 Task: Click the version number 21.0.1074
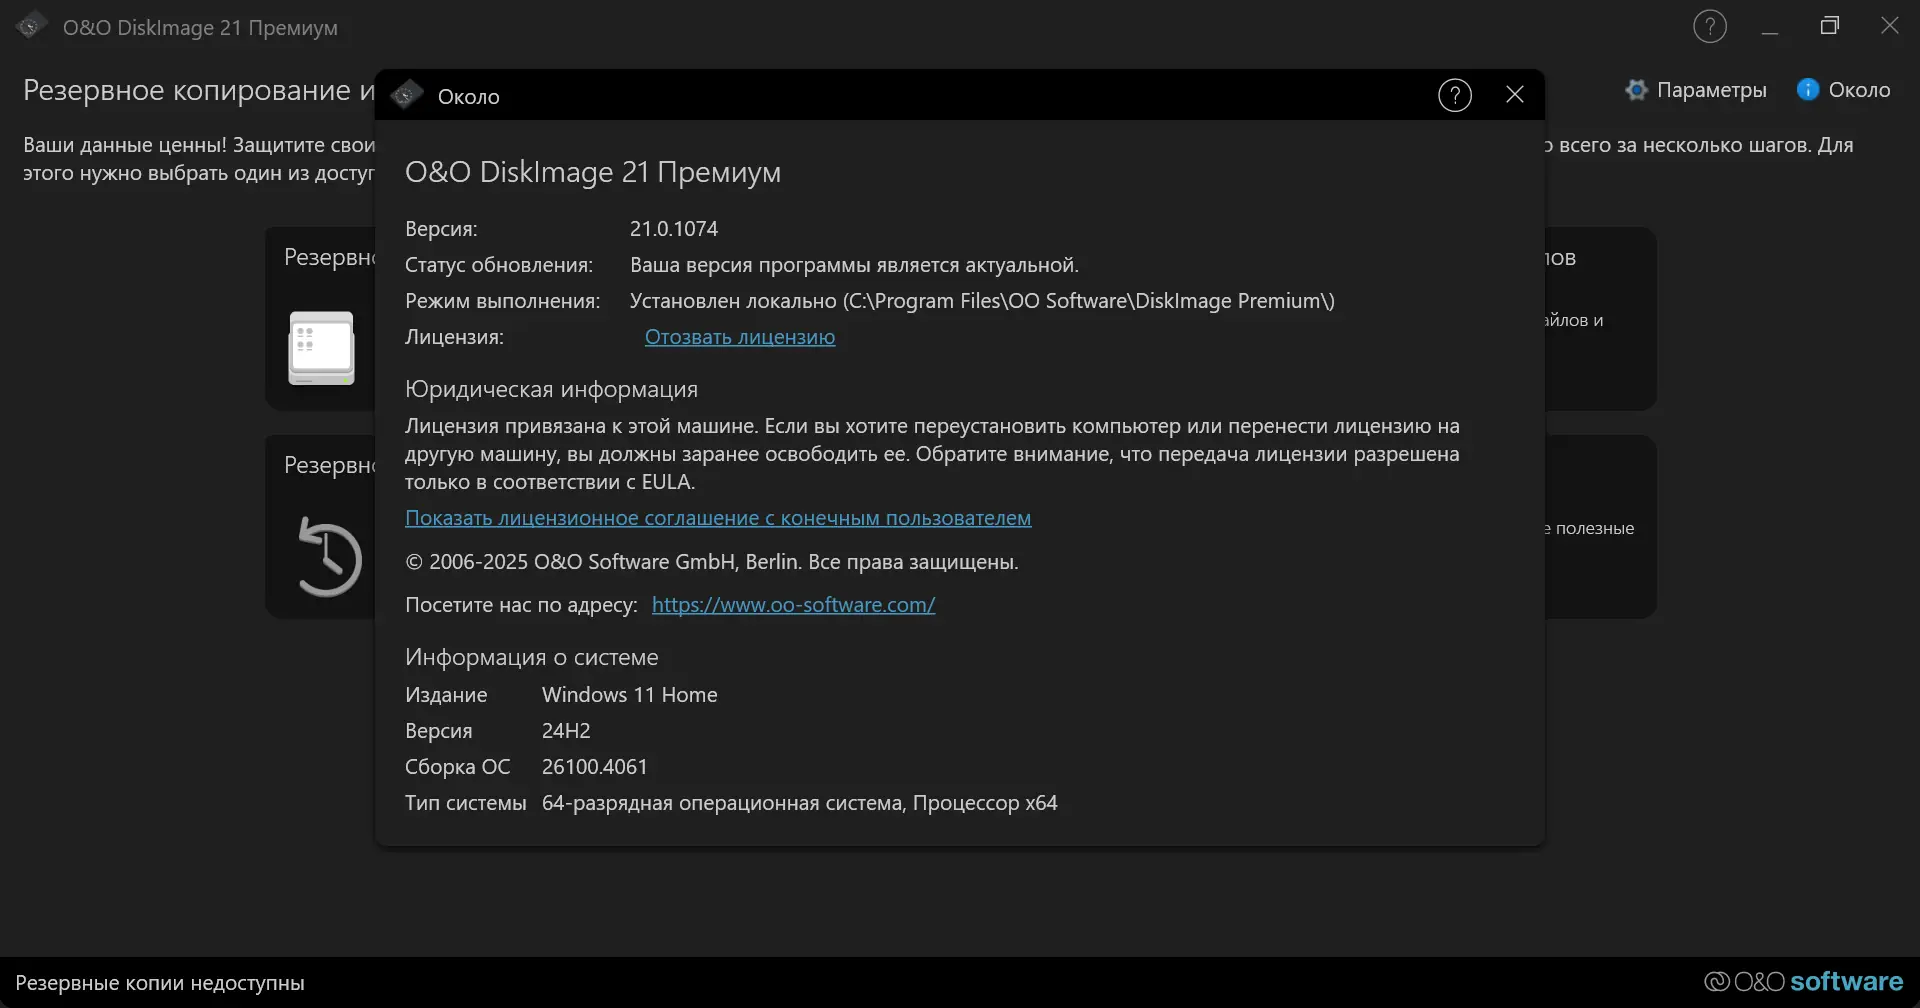tap(674, 229)
